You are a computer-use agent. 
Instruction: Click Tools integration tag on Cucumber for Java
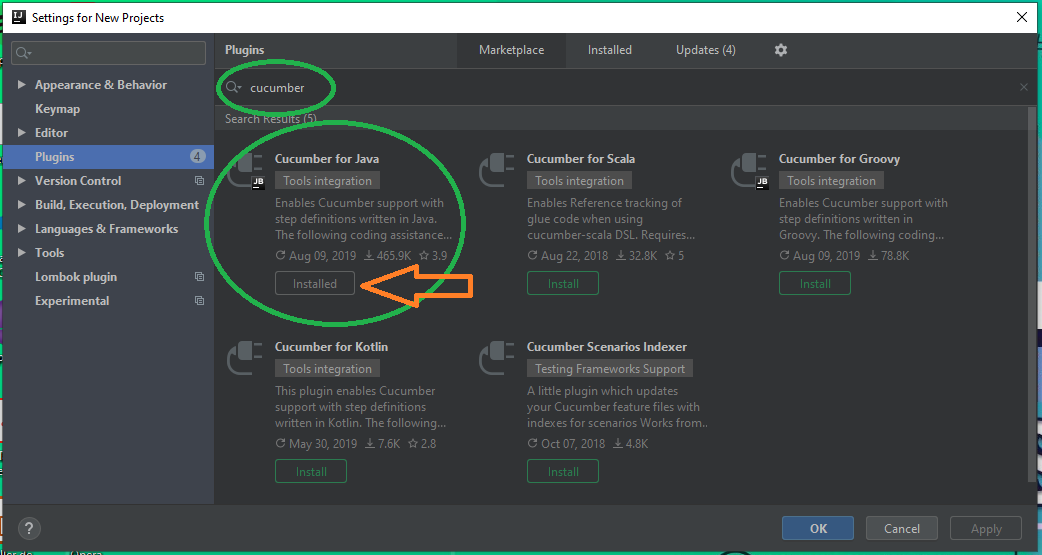(x=328, y=181)
